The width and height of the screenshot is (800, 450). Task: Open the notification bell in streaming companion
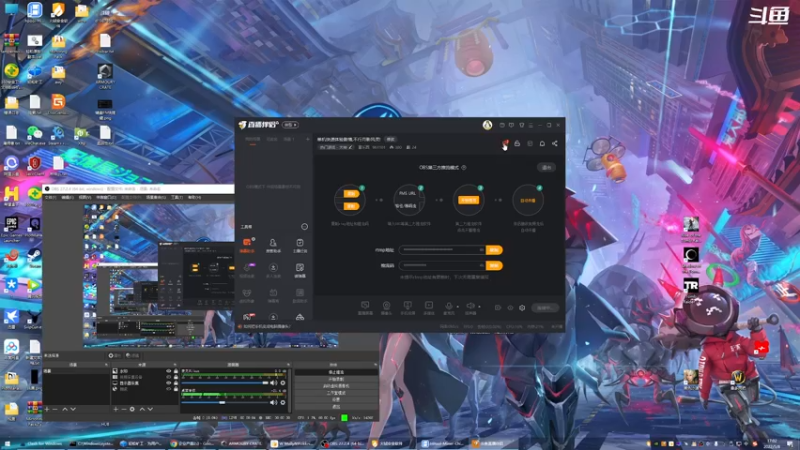click(x=542, y=143)
